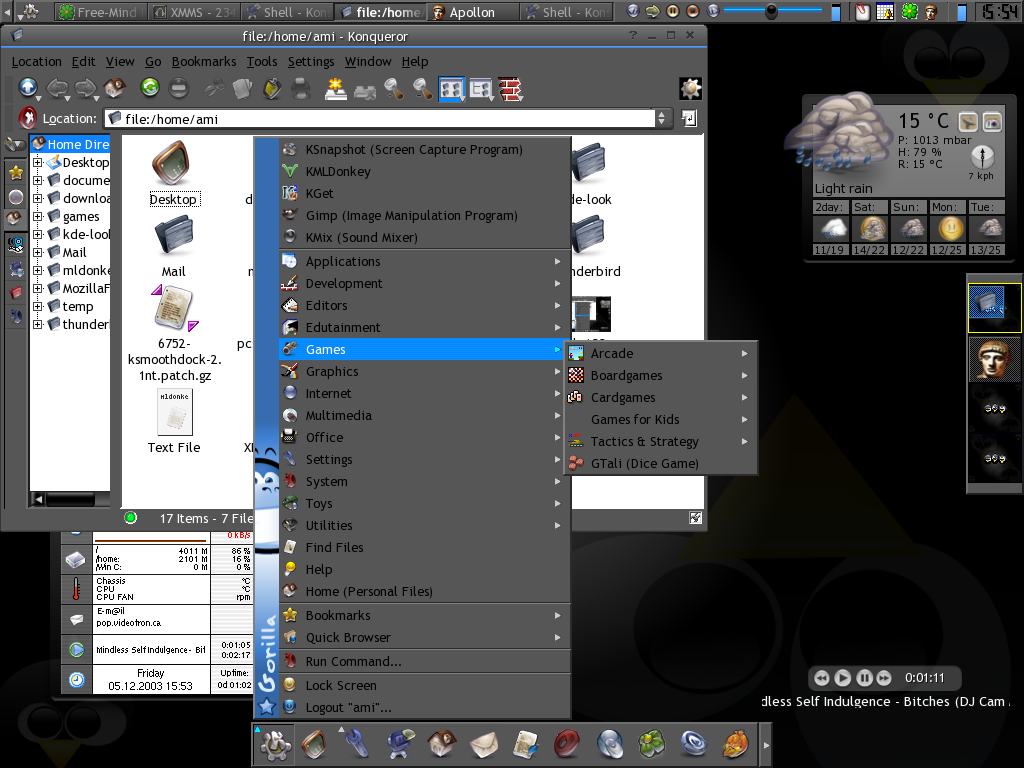
Task: Open the Cardgames submenu
Action: (660, 398)
